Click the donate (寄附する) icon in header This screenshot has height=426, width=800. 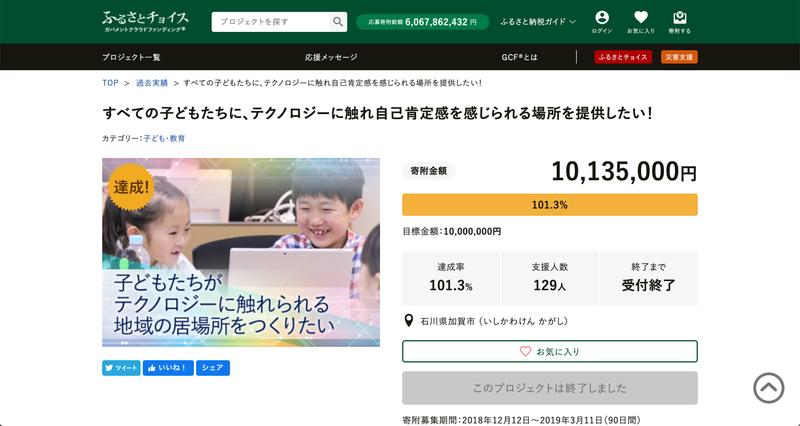click(x=680, y=22)
